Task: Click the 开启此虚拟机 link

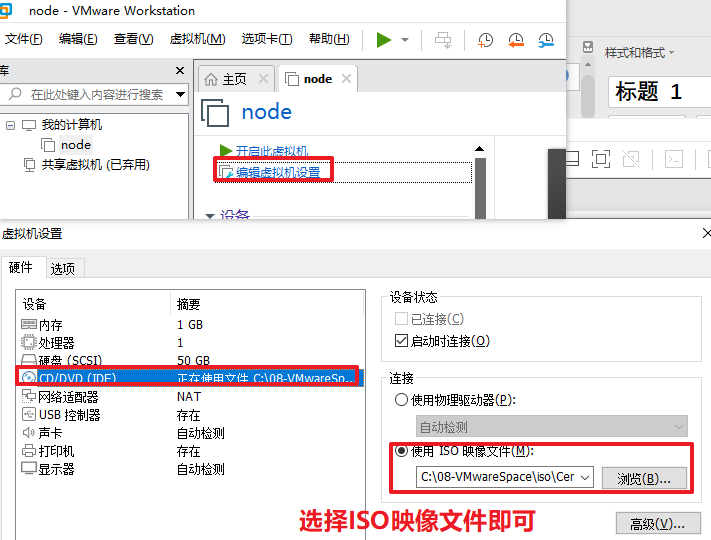Action: [x=272, y=151]
